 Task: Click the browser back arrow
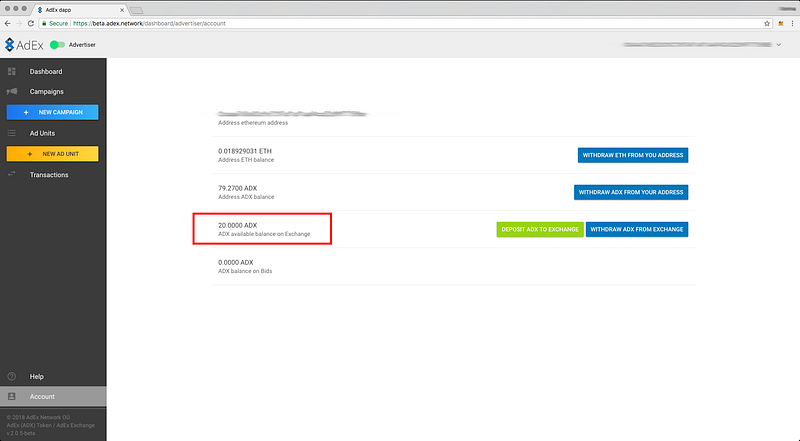(x=8, y=23)
